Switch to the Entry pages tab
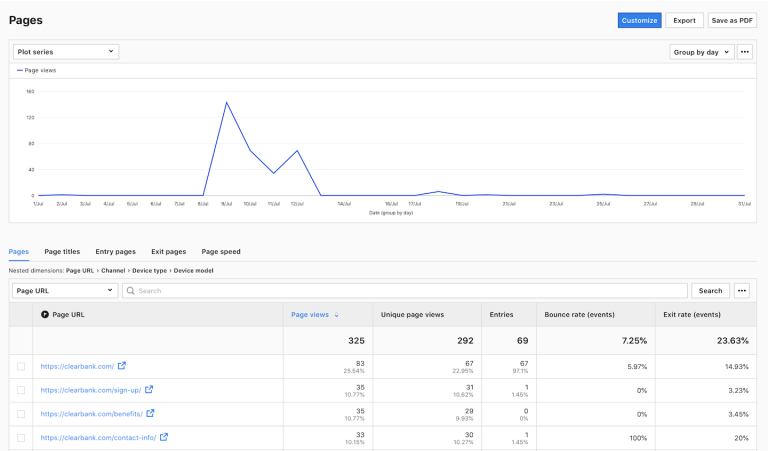This screenshot has height=451, width=768. [115, 252]
